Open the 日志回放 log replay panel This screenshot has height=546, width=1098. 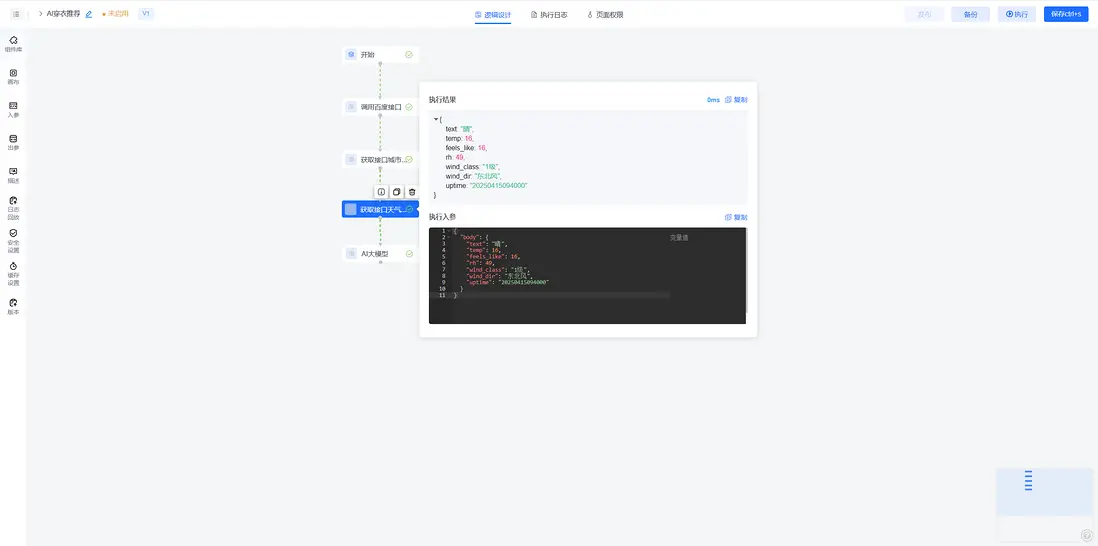pos(13,208)
